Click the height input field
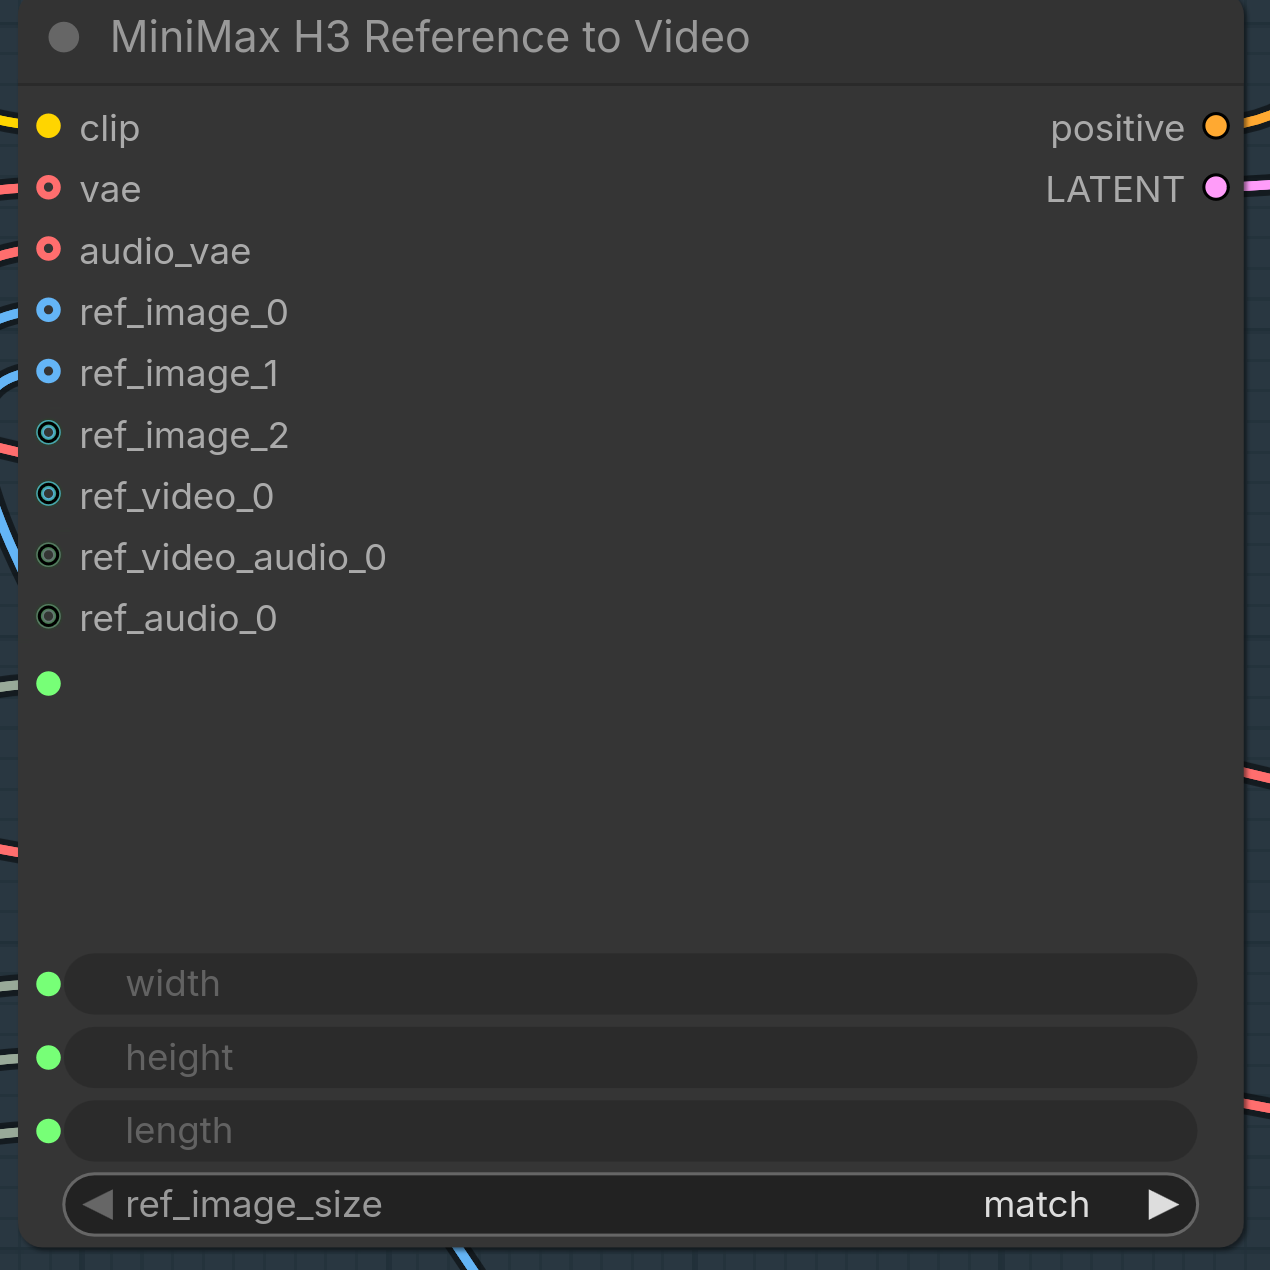The image size is (1270, 1270). coord(631,1057)
